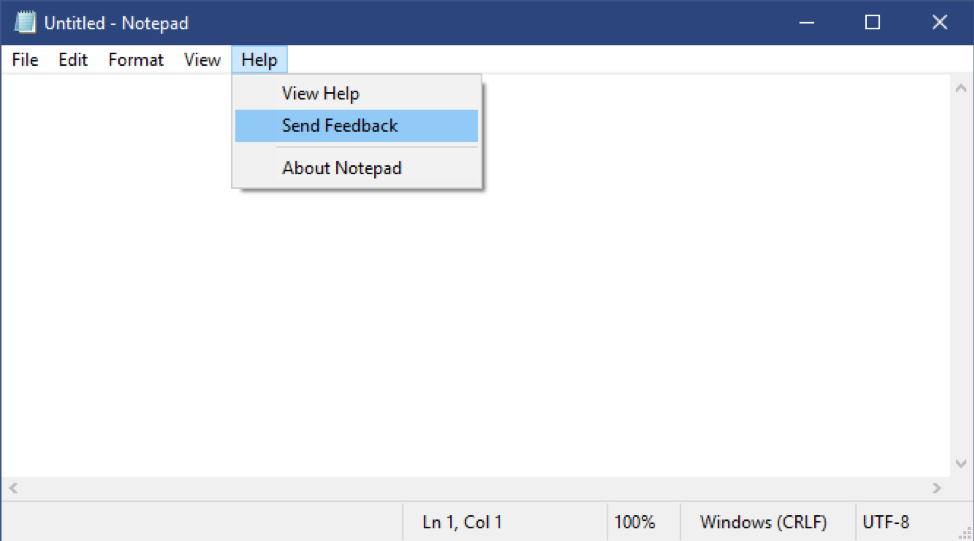Open the About Notepad dialog
Image resolution: width=974 pixels, height=541 pixels.
pos(342,168)
